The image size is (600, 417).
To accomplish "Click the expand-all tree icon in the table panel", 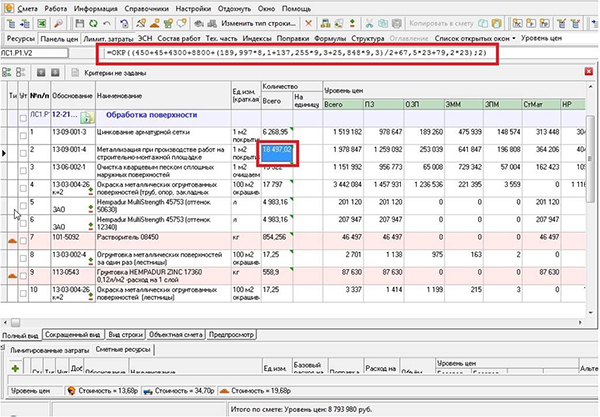I will (7, 72).
